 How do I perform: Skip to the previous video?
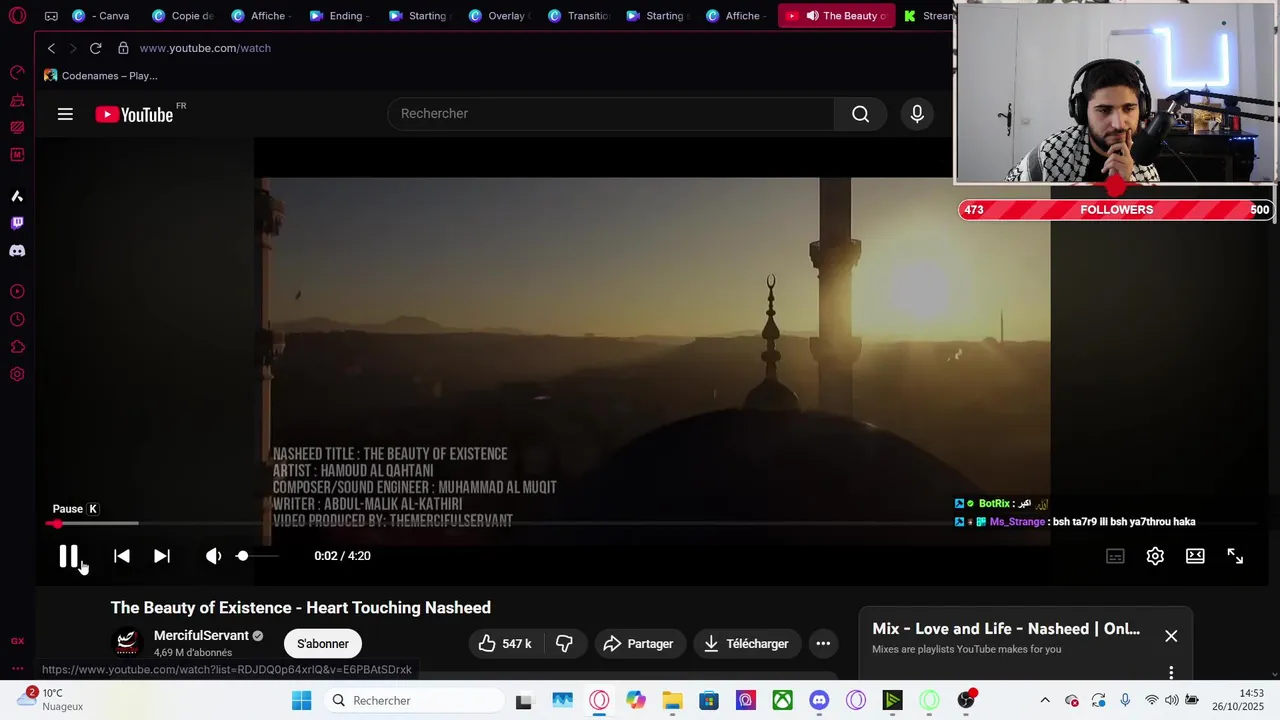[x=121, y=556]
